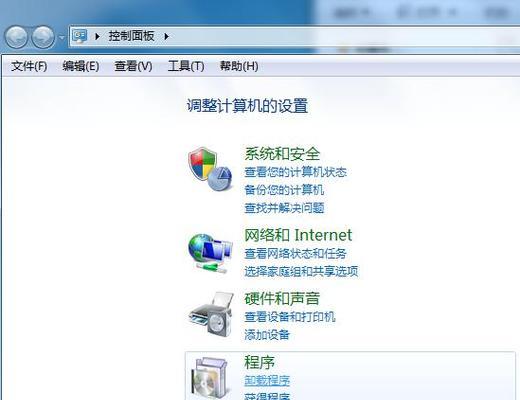Viewport: 520px width, 400px height.
Task: Open the 工具(T) menu
Action: pyautogui.click(x=186, y=66)
